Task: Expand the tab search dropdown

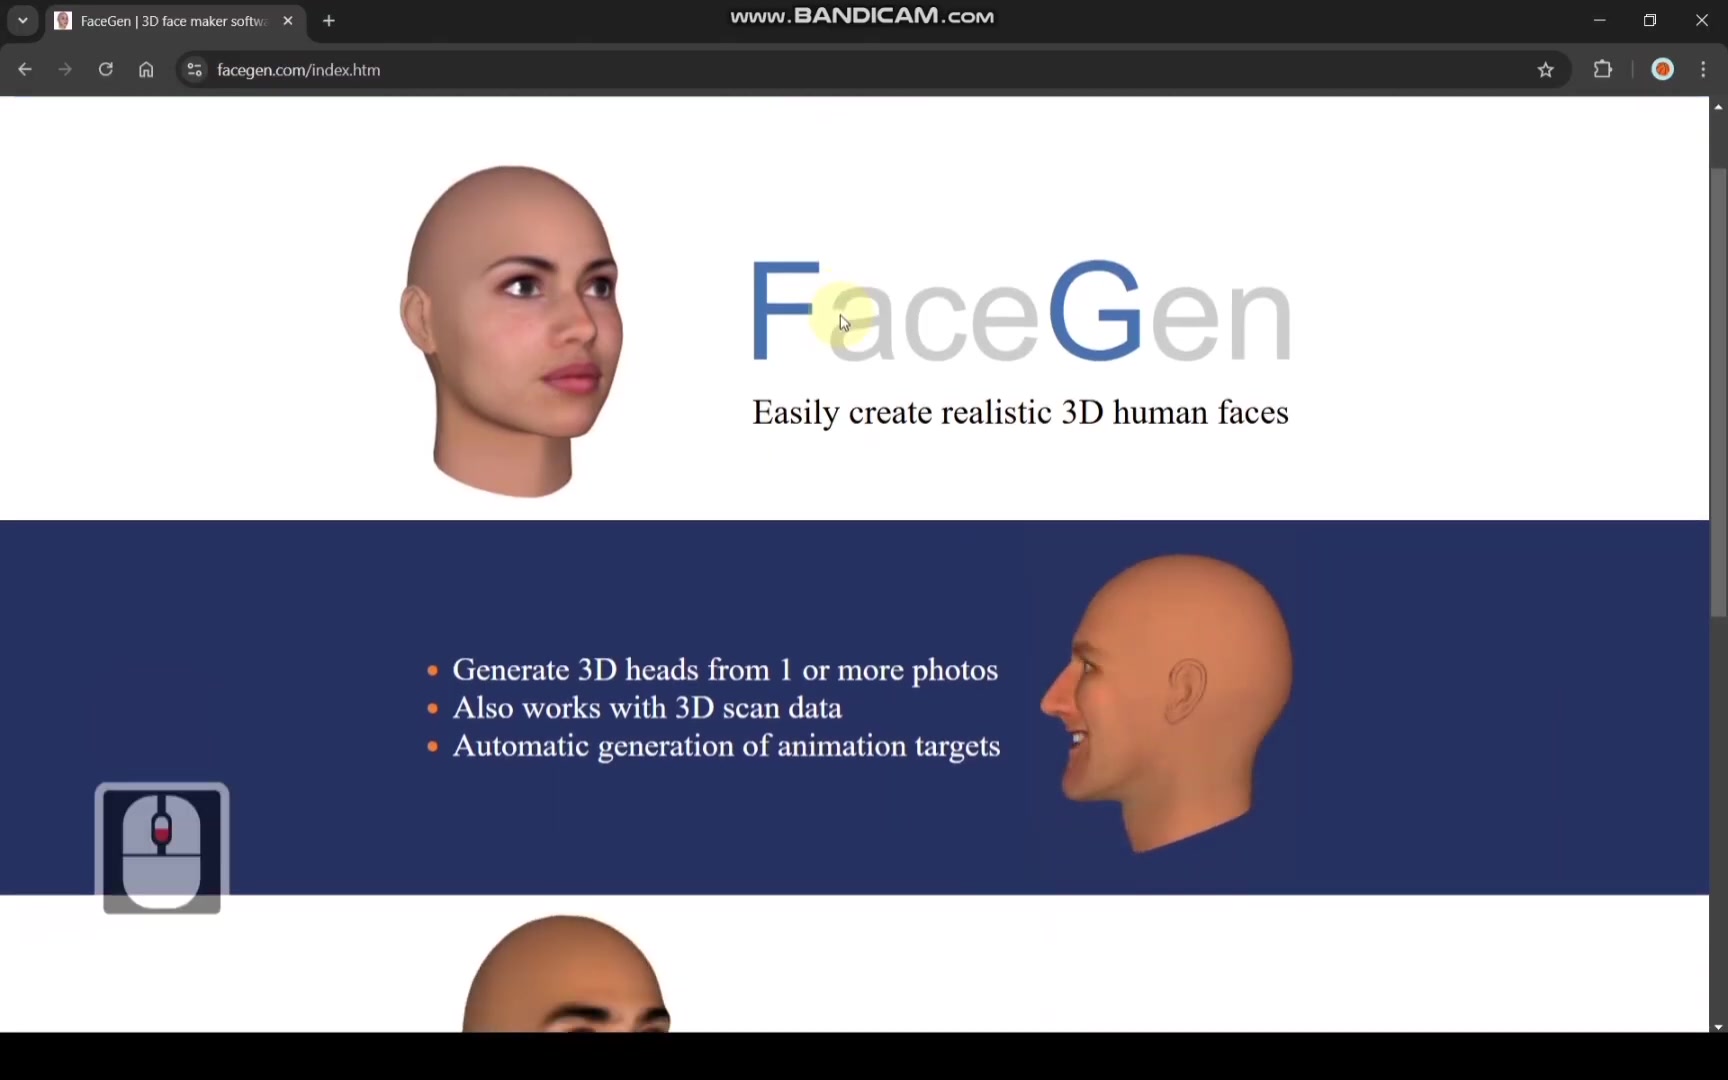Action: pos(22,21)
